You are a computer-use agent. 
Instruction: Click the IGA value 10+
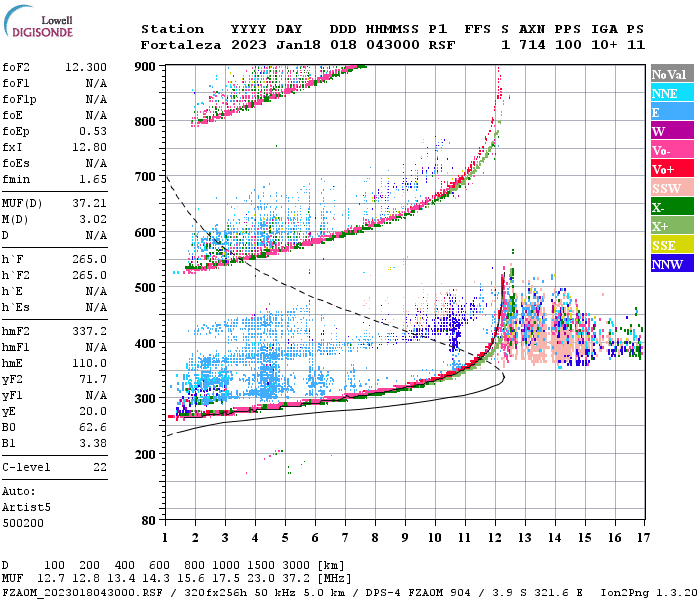click(604, 45)
